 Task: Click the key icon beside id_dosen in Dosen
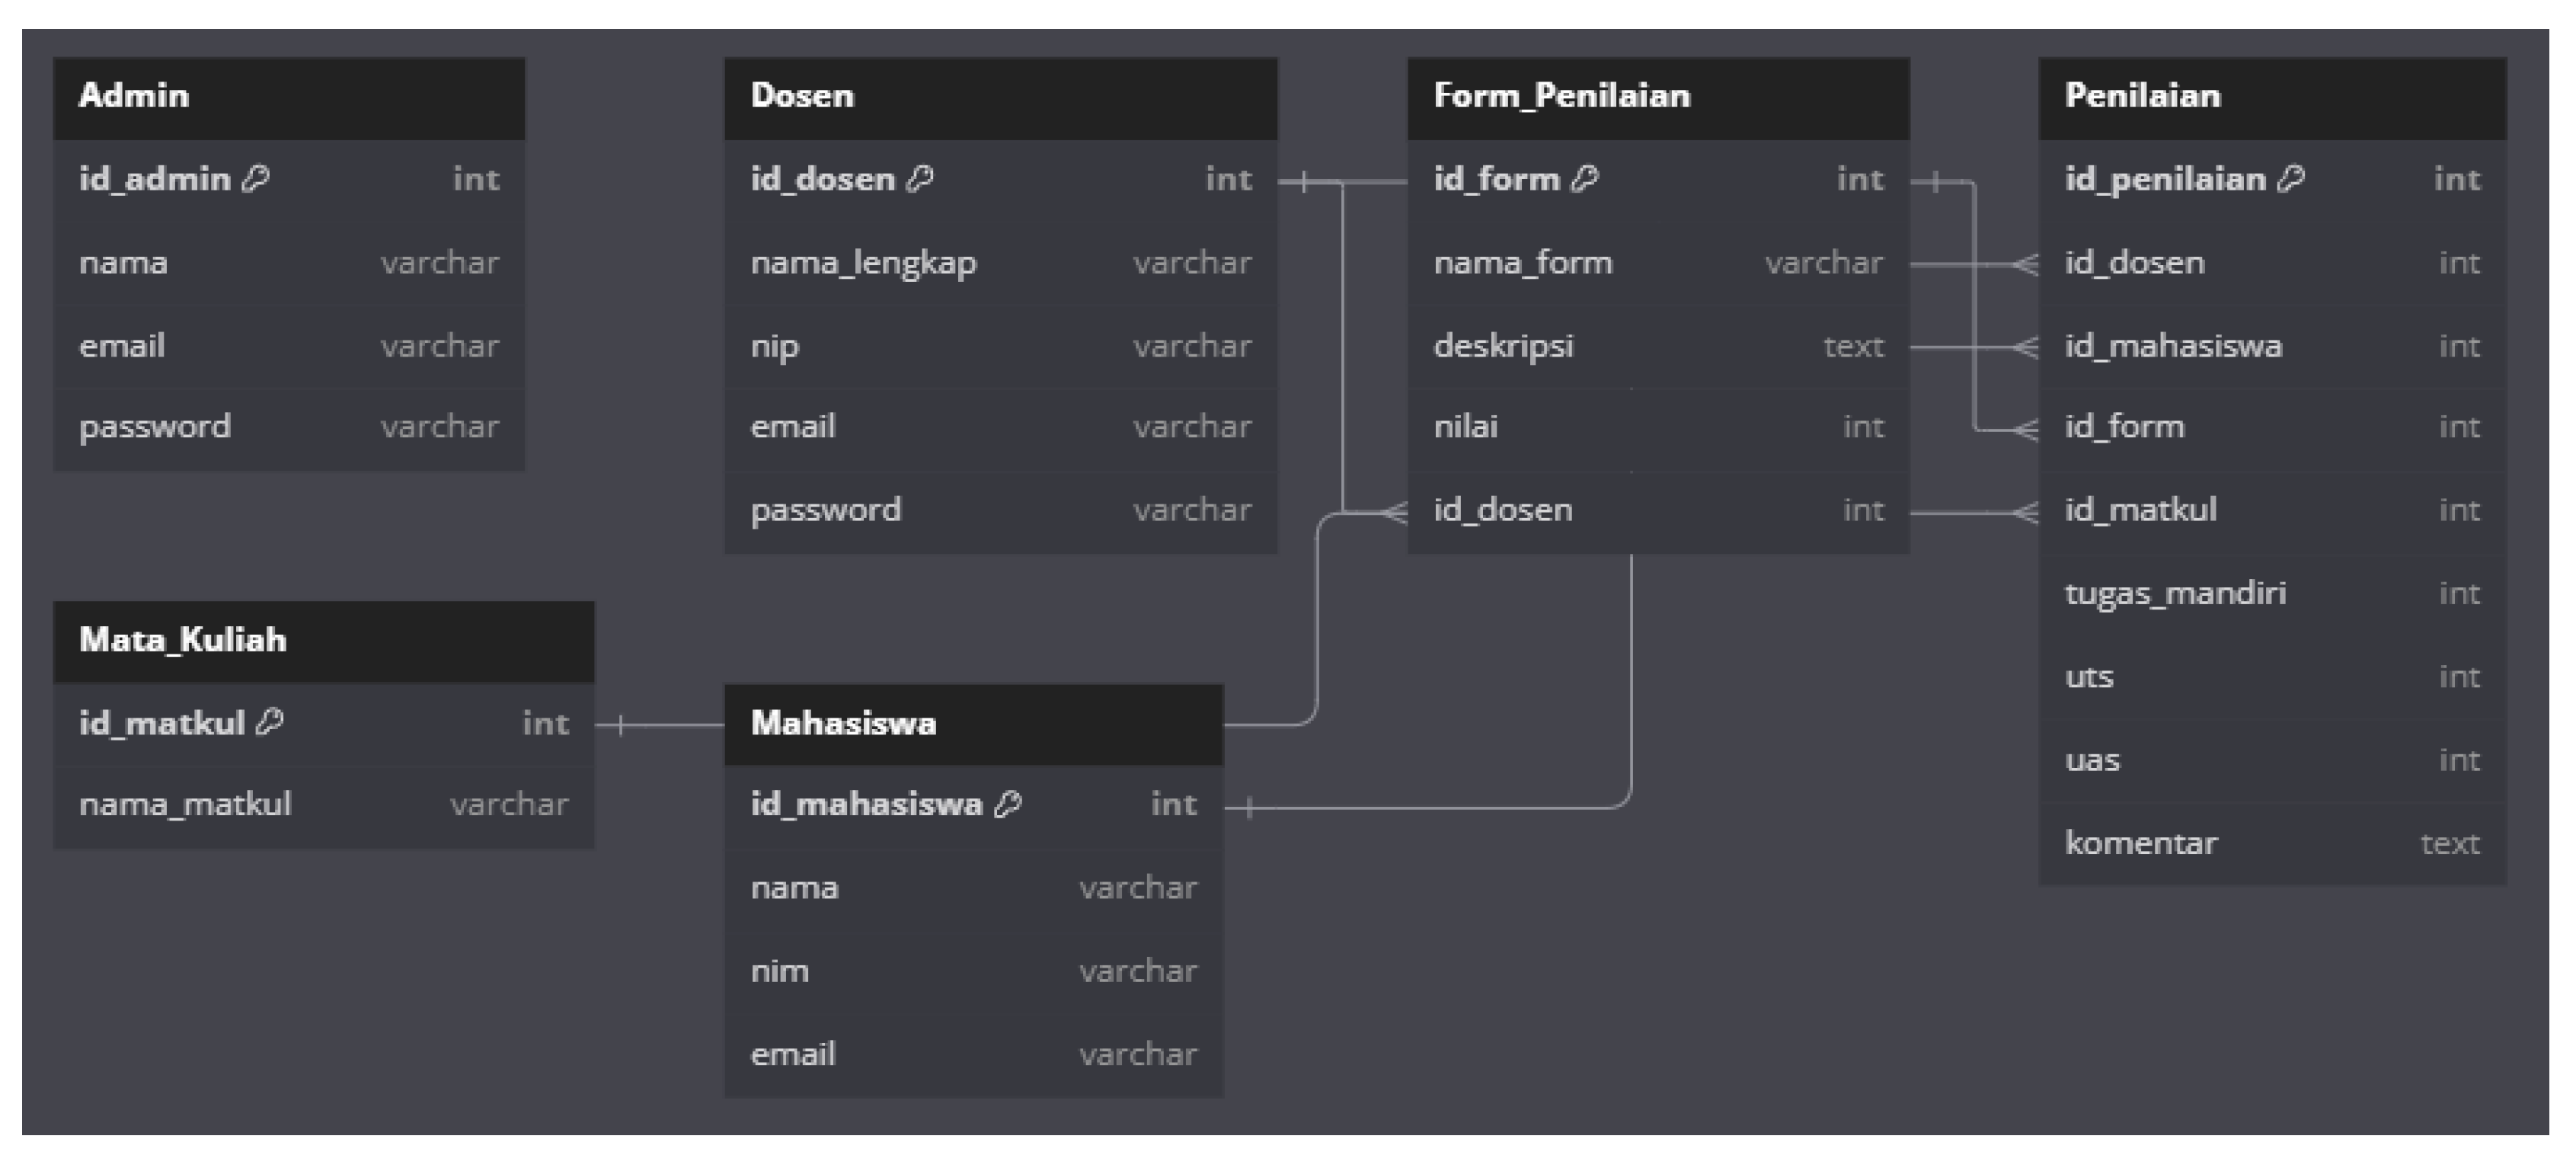point(920,179)
